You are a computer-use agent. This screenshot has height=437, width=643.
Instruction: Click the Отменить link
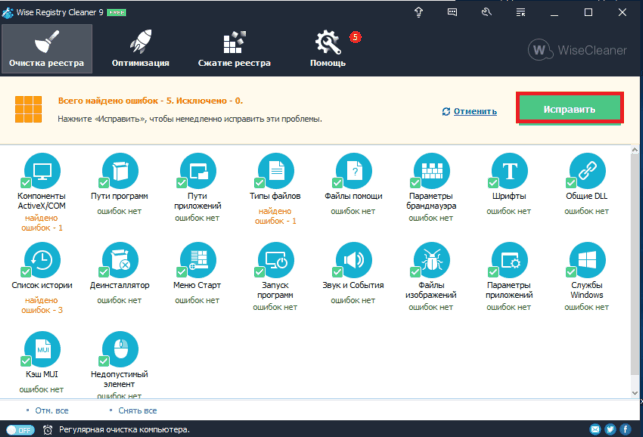(475, 111)
